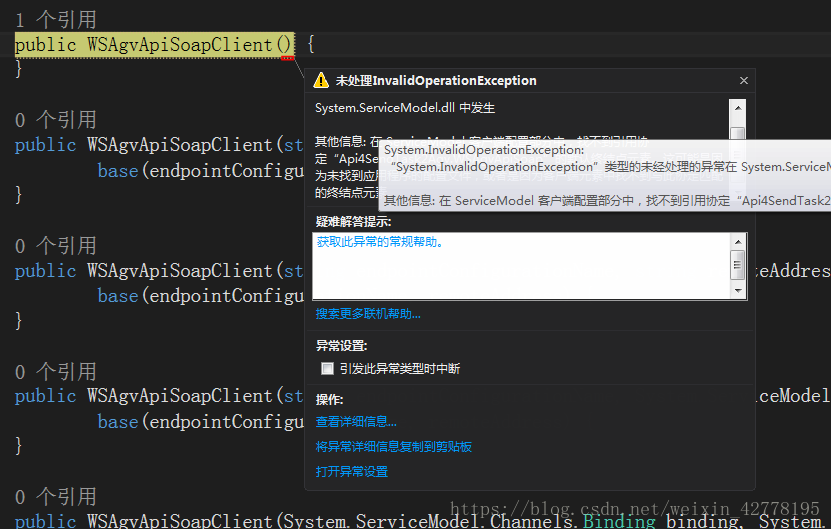Click the troubleshooting tips scrollbar thumb
The image size is (831, 529).
click(738, 264)
